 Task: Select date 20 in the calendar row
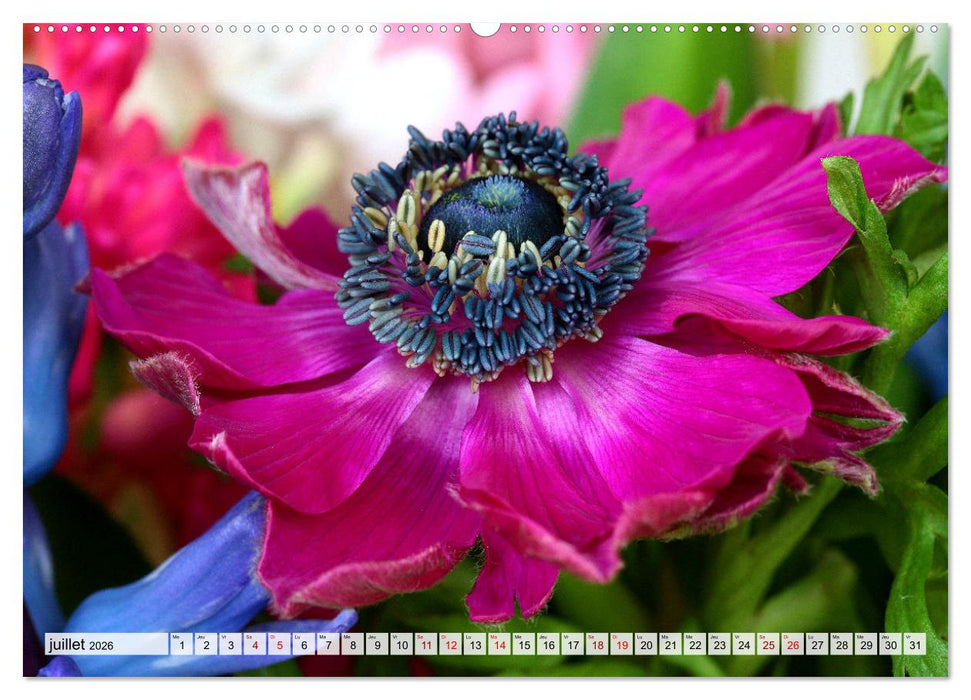click(x=646, y=646)
